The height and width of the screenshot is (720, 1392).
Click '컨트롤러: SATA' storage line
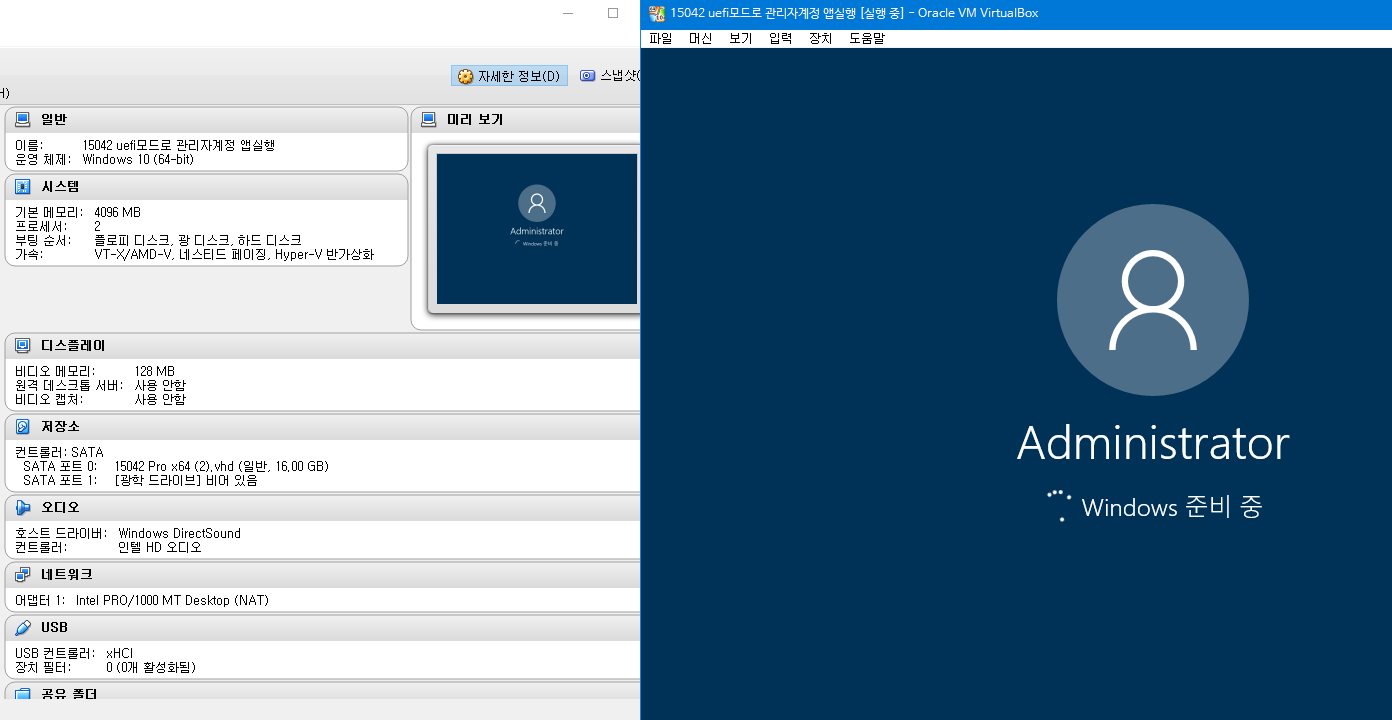click(59, 452)
